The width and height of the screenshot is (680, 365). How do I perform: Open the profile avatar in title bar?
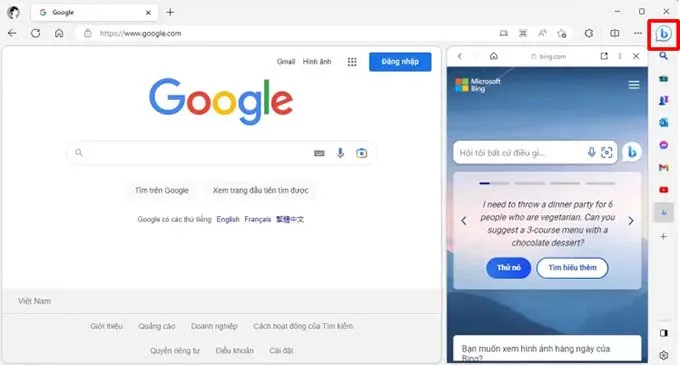[13, 13]
